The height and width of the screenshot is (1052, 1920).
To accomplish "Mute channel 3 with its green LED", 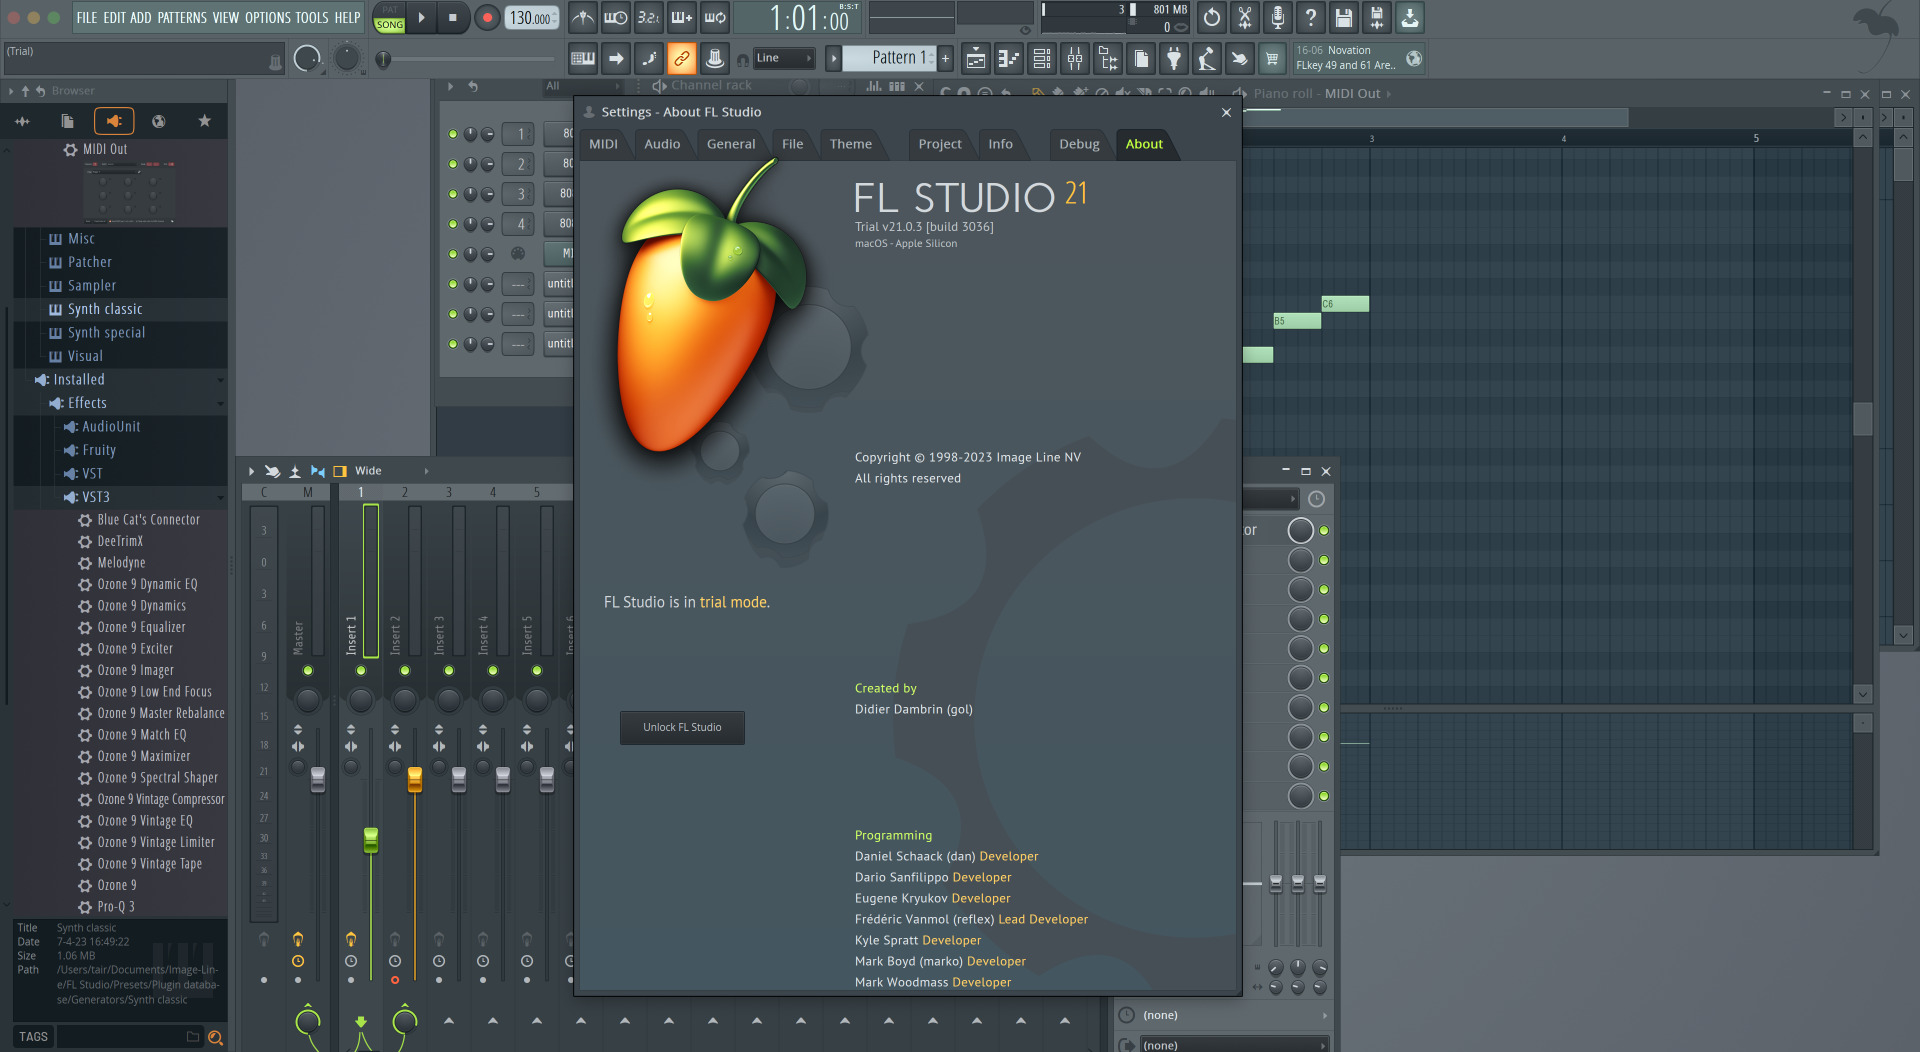I will coord(453,194).
